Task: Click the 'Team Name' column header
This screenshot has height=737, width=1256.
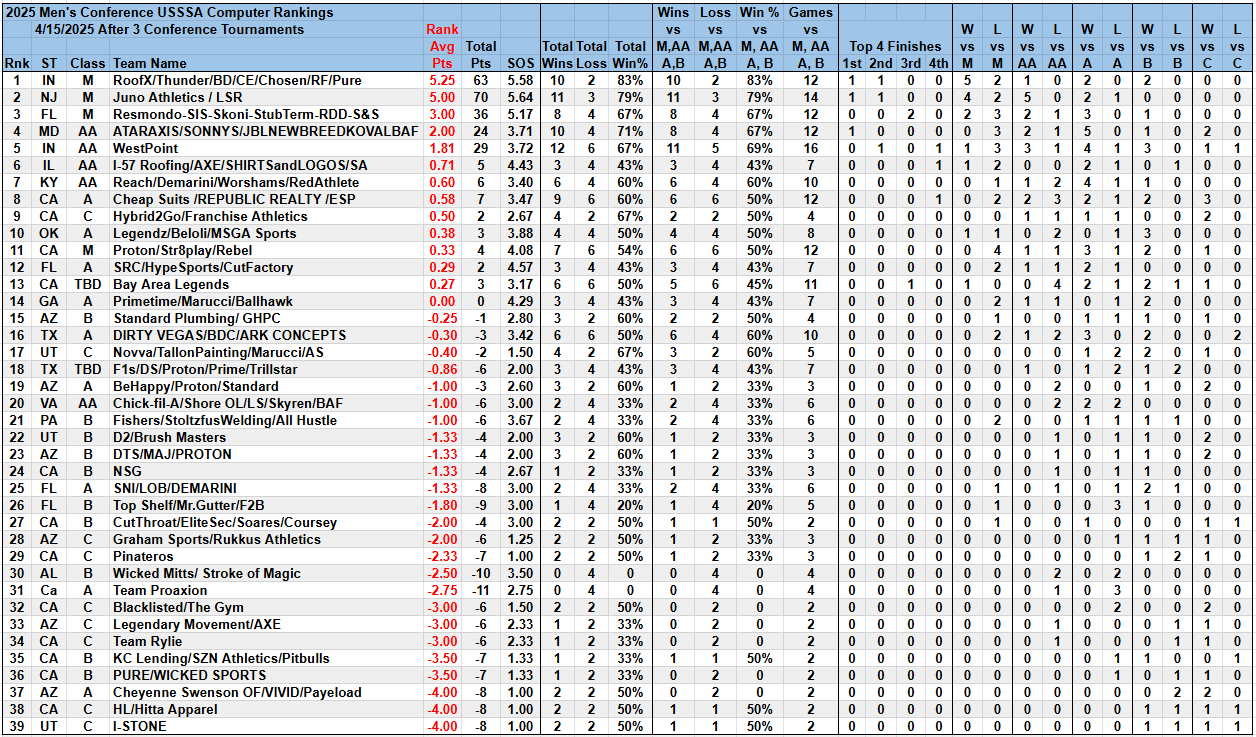Action: pos(150,63)
